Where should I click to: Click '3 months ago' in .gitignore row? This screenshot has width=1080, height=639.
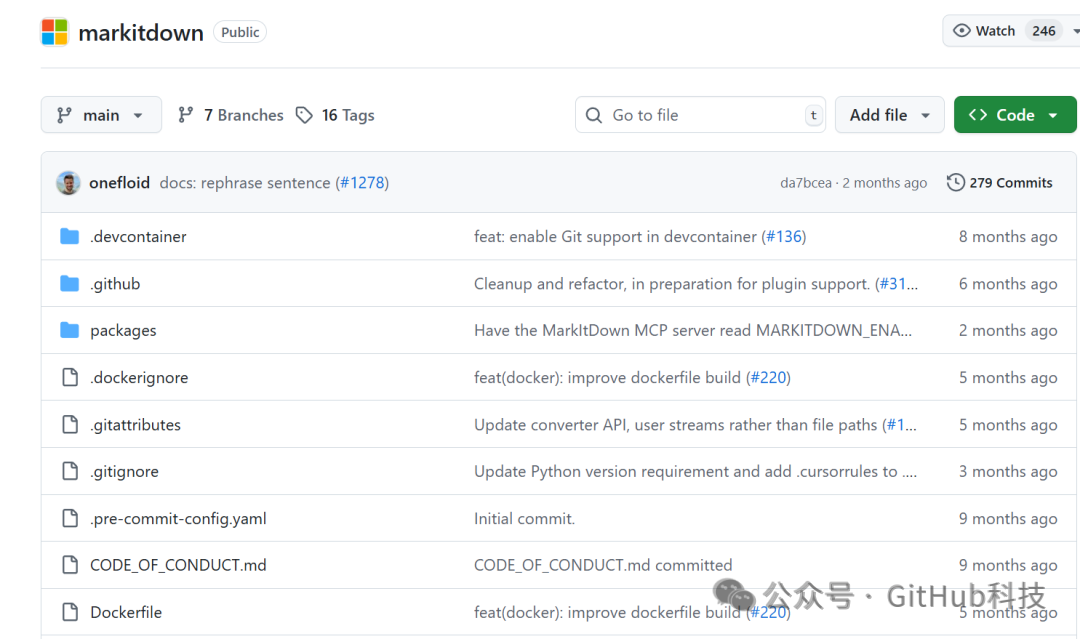(1008, 472)
